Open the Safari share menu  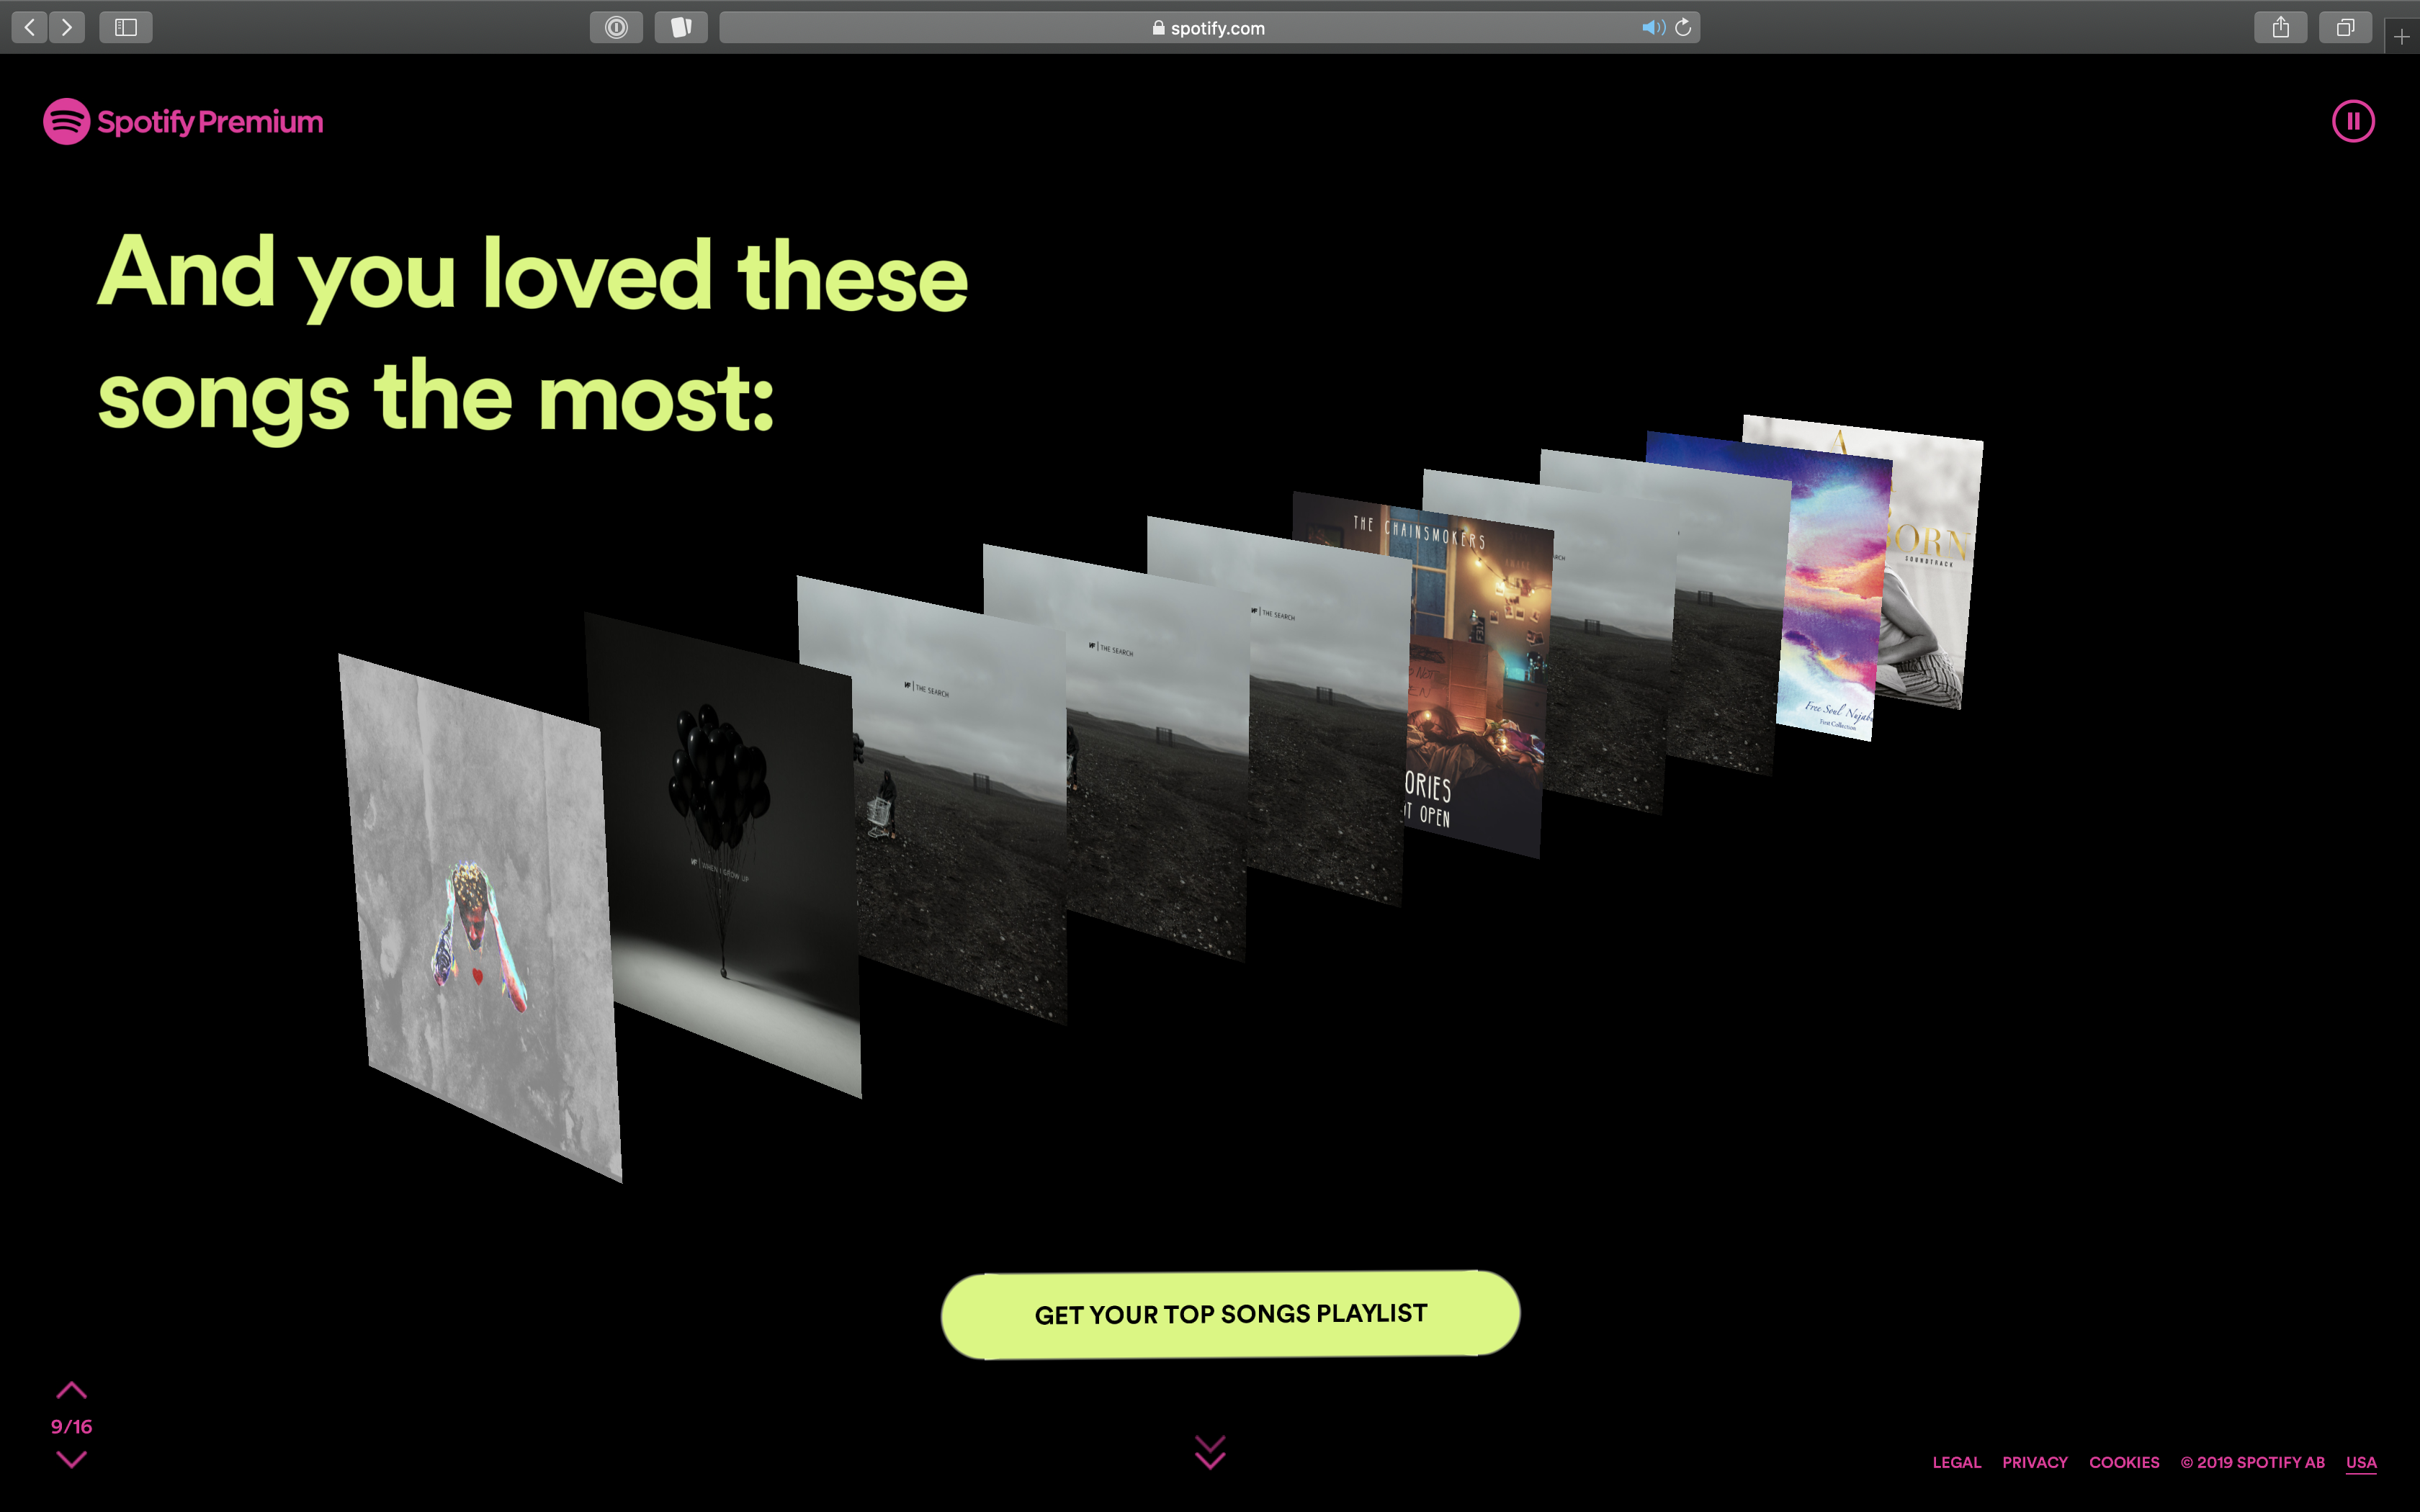(x=2281, y=27)
